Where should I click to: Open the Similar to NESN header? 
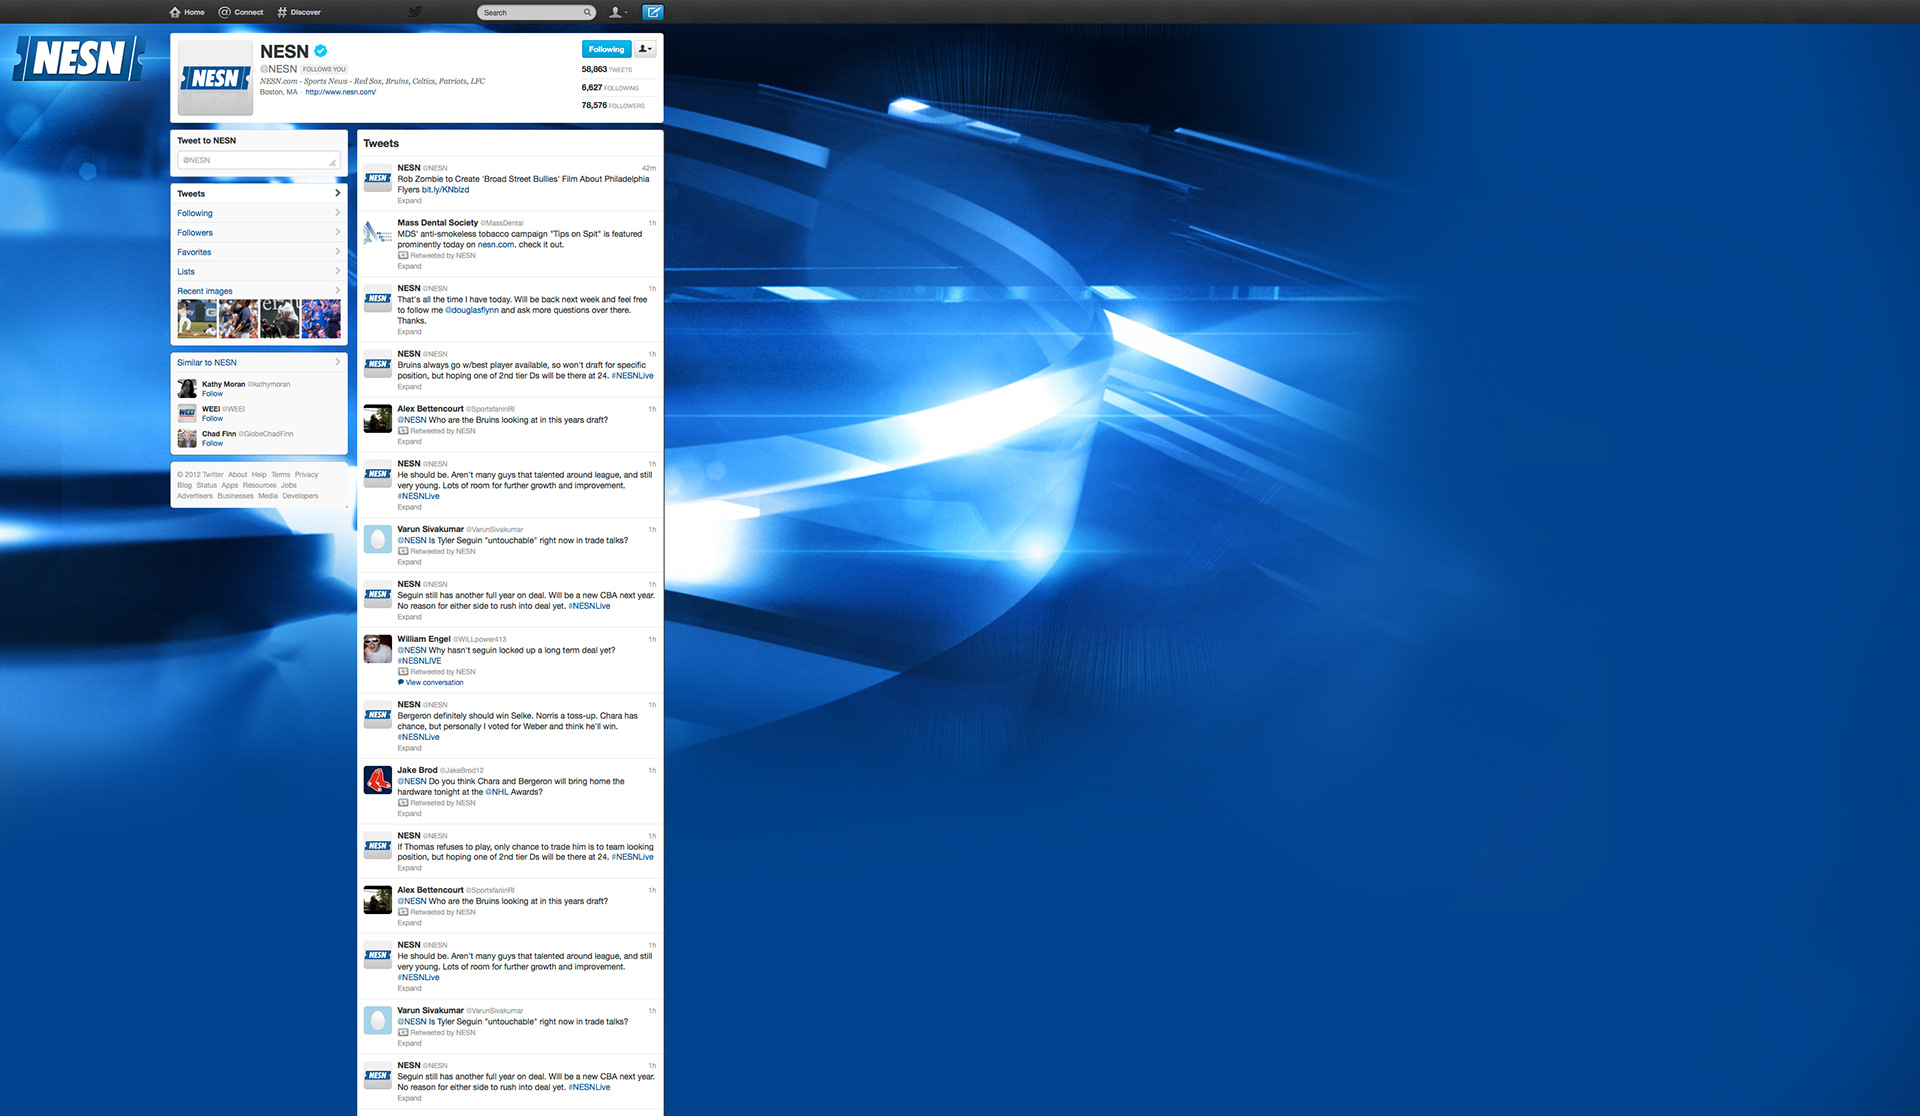click(259, 363)
